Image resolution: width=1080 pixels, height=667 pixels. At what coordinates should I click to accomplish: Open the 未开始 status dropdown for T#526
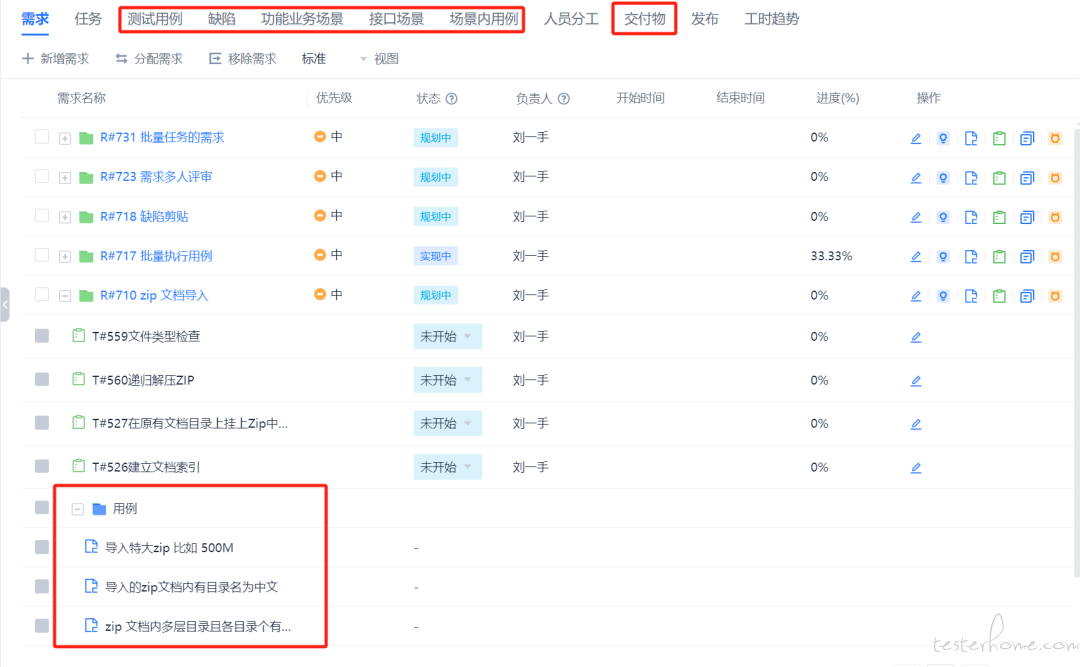click(x=447, y=467)
